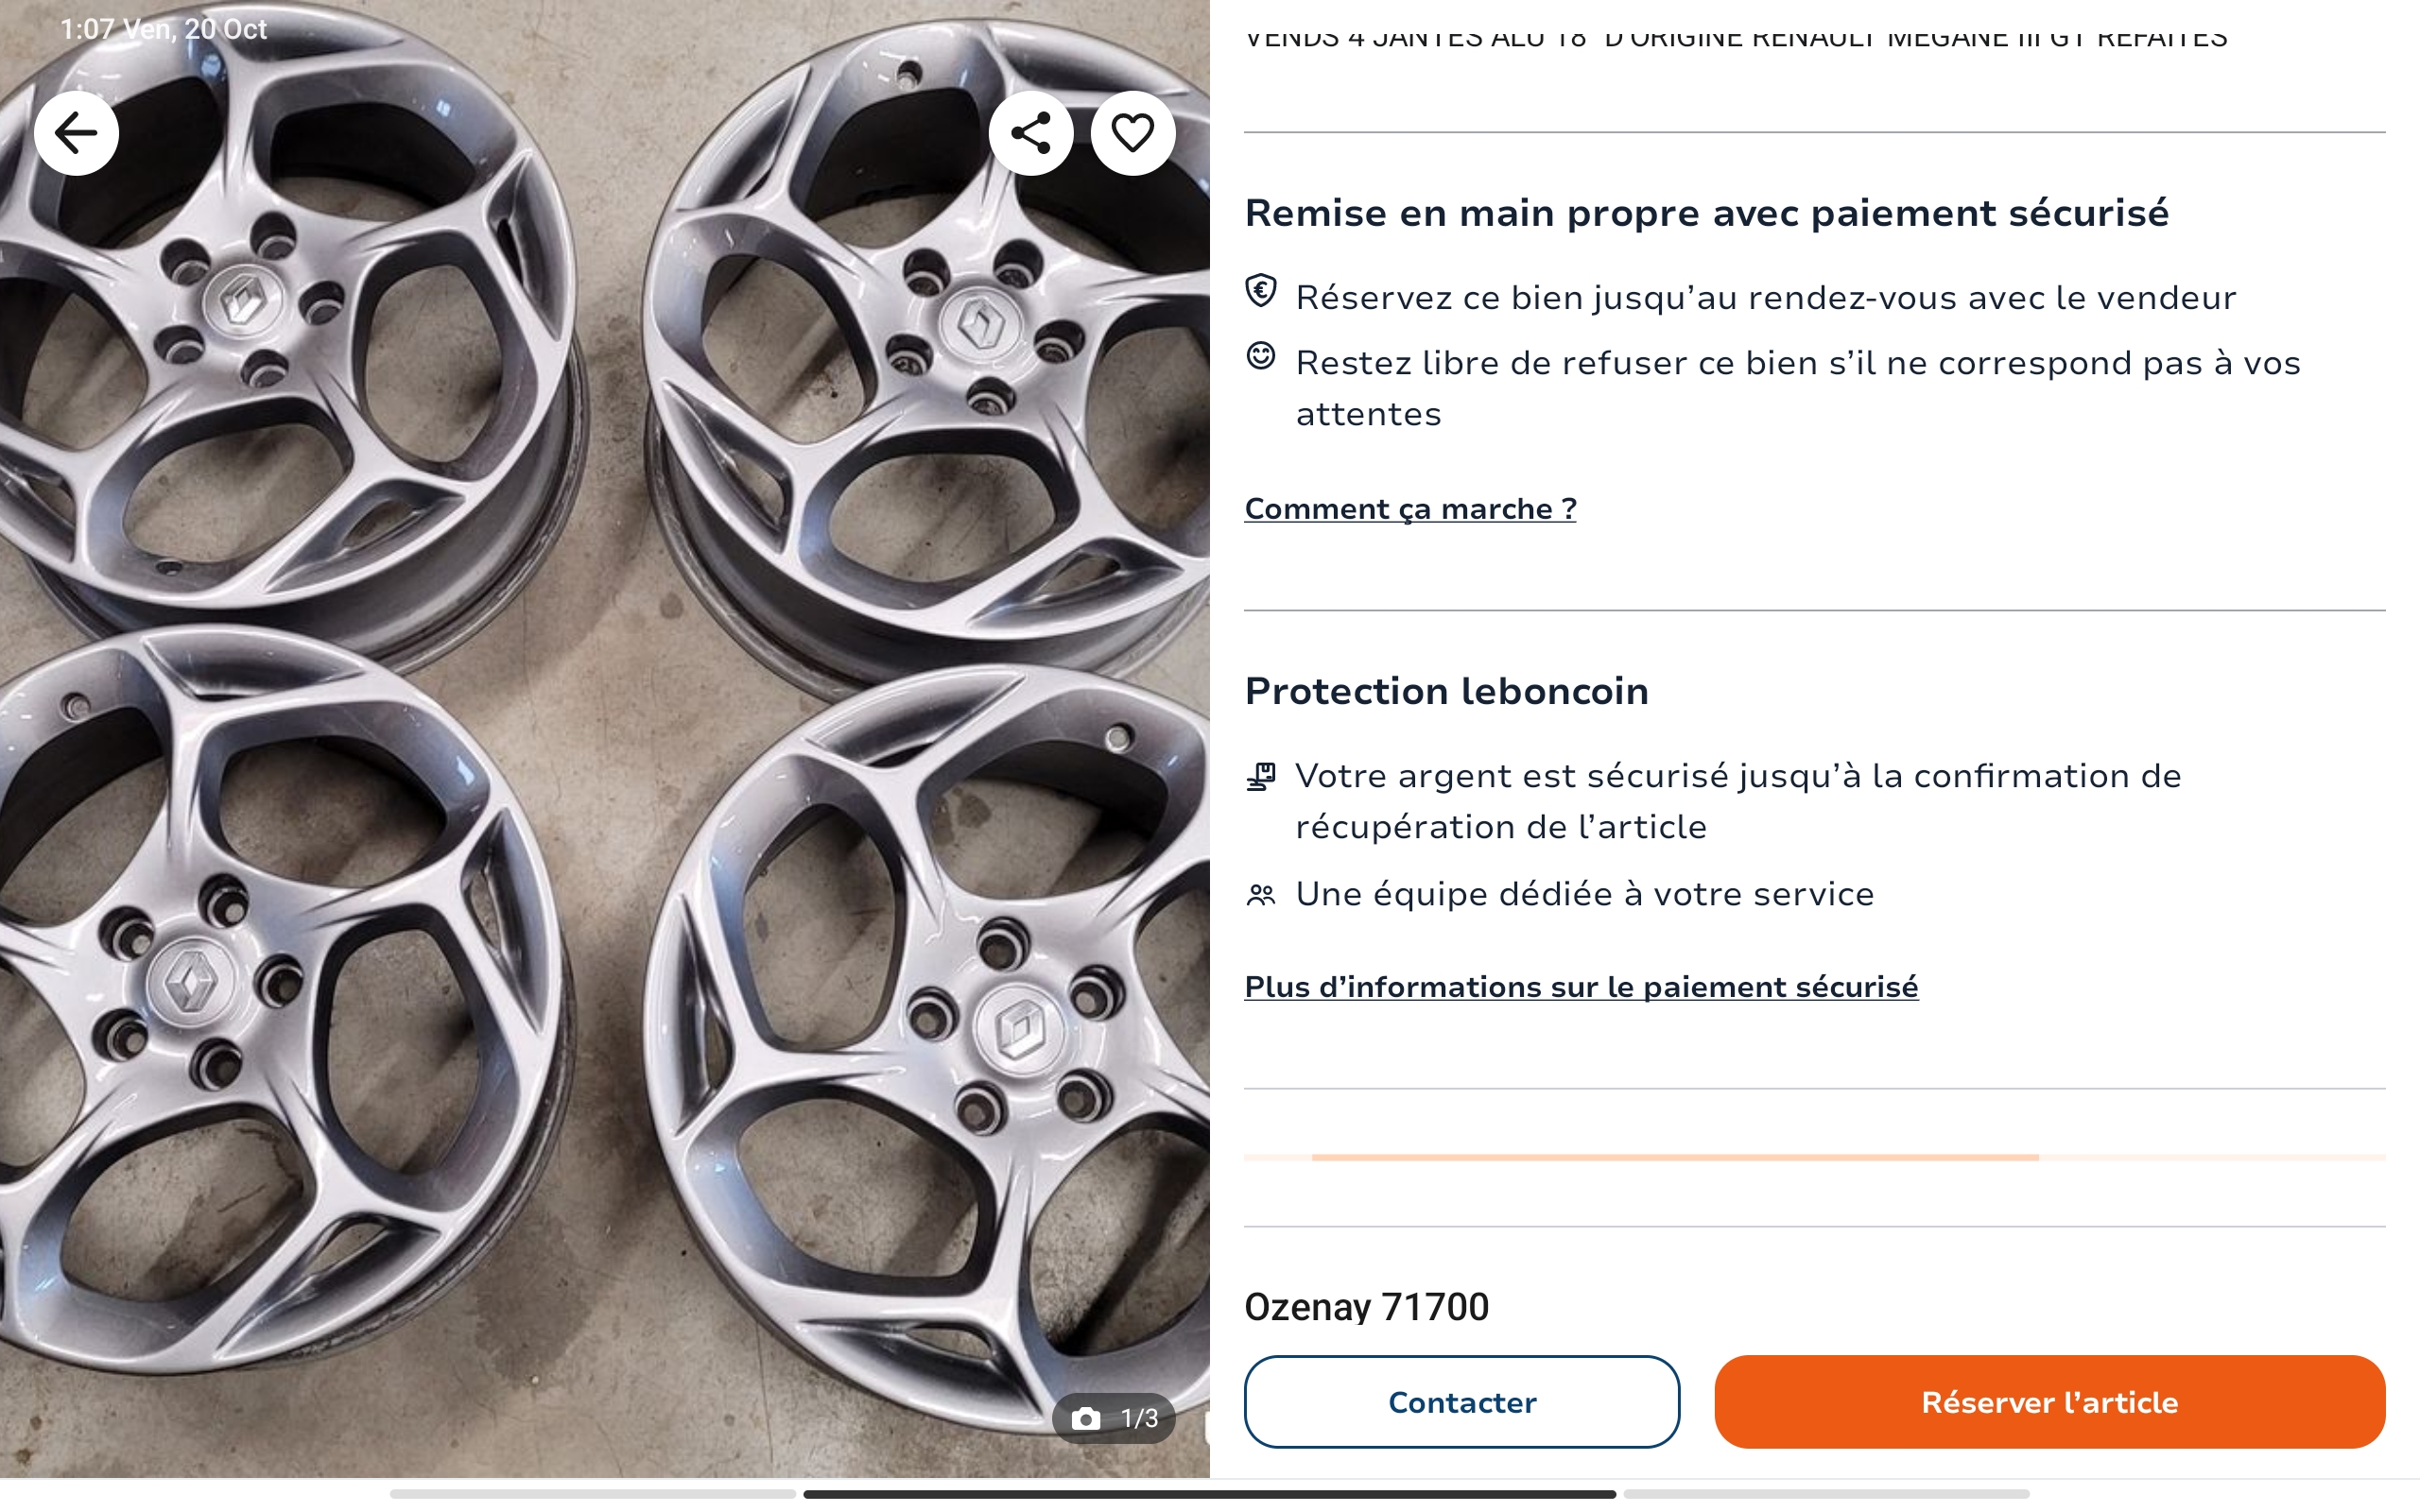Click the smiley face icon
The width and height of the screenshot is (2420, 1512).
pos(1261,356)
